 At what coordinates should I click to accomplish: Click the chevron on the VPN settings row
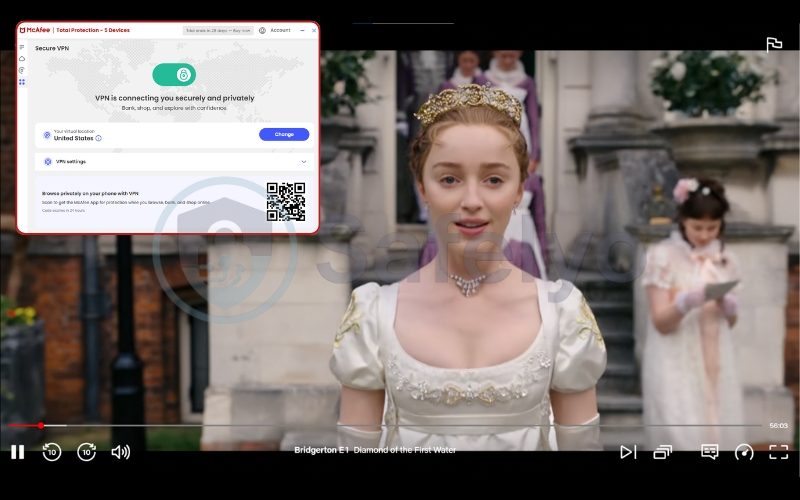pos(304,162)
